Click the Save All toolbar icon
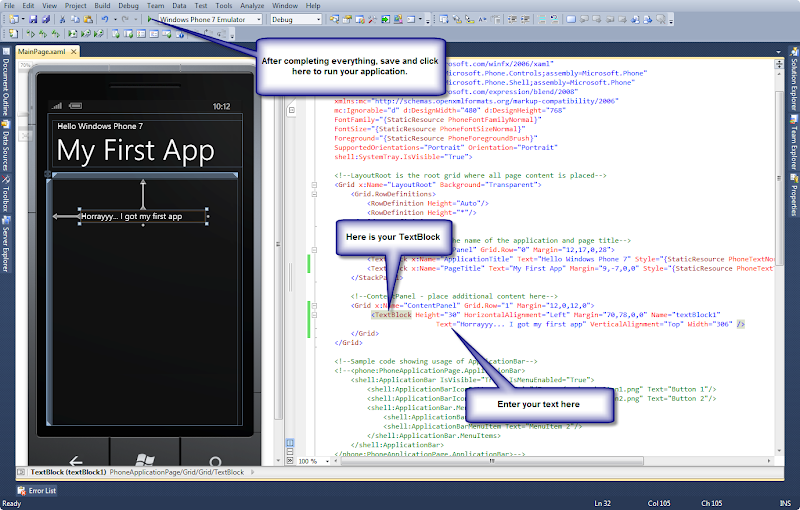This screenshot has width=800, height=510. (x=46, y=19)
